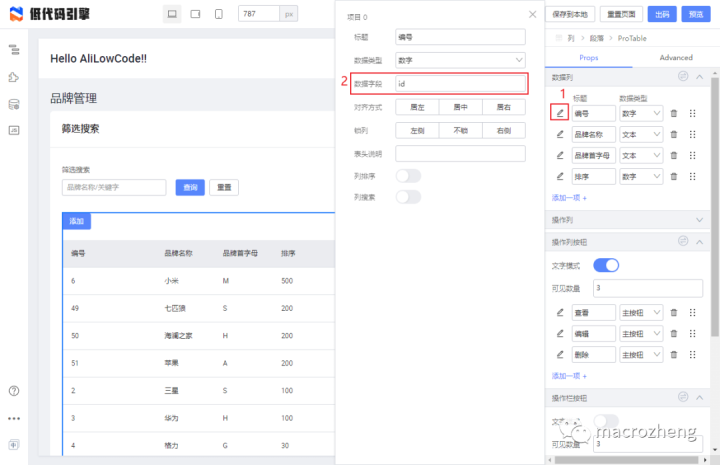The width and height of the screenshot is (720, 465).
Task: Switch to the Props tab
Action: click(589, 57)
